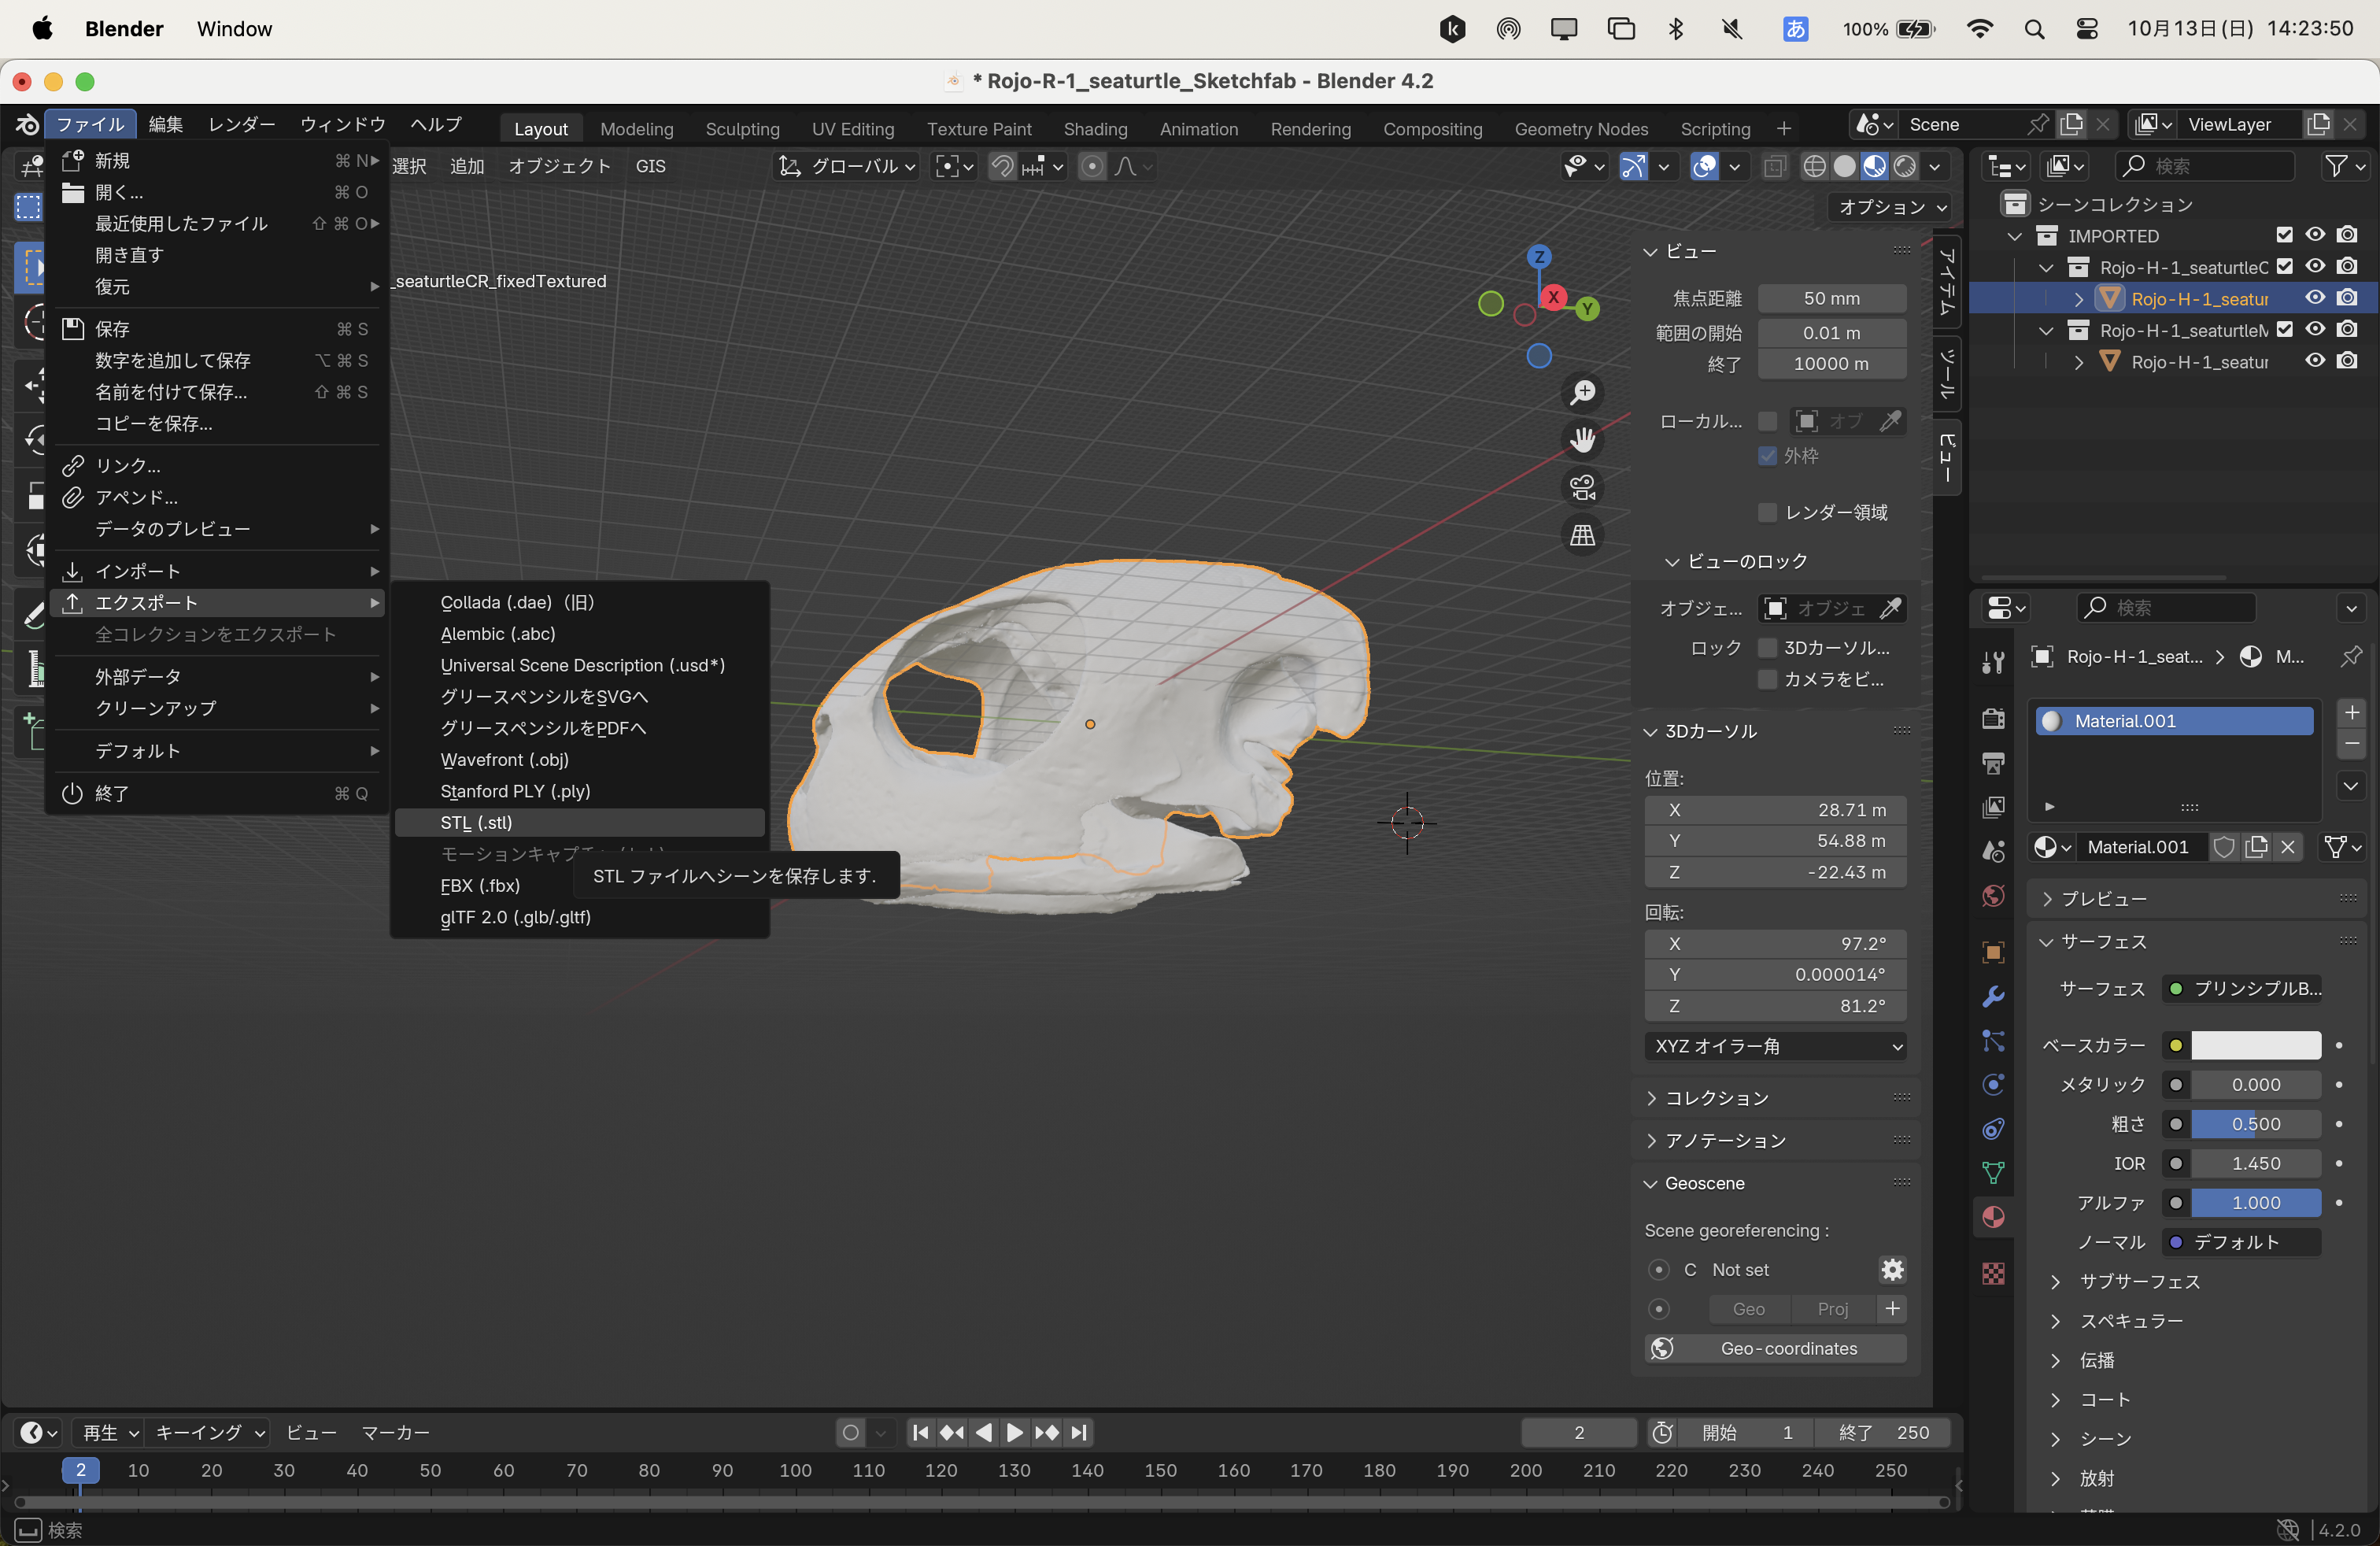Screen dimensions: 2380x1546
Task: Disable render for IMPORTED collection camera icon
Action: click(2347, 235)
